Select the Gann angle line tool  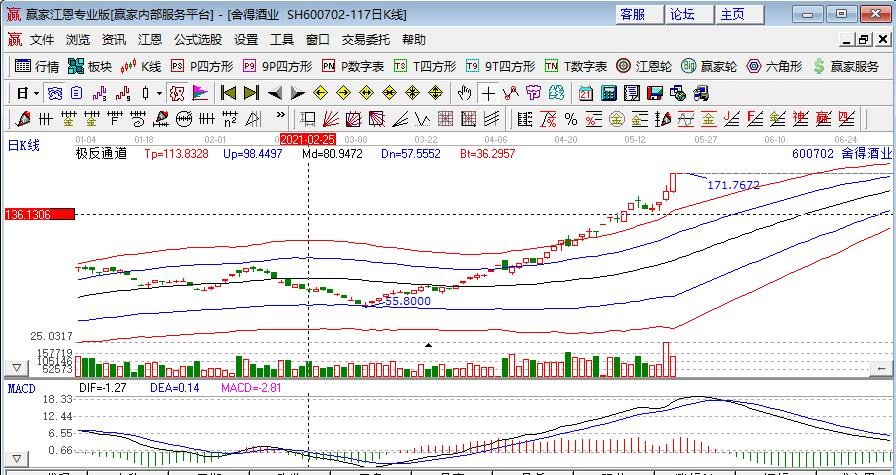[x=399, y=119]
